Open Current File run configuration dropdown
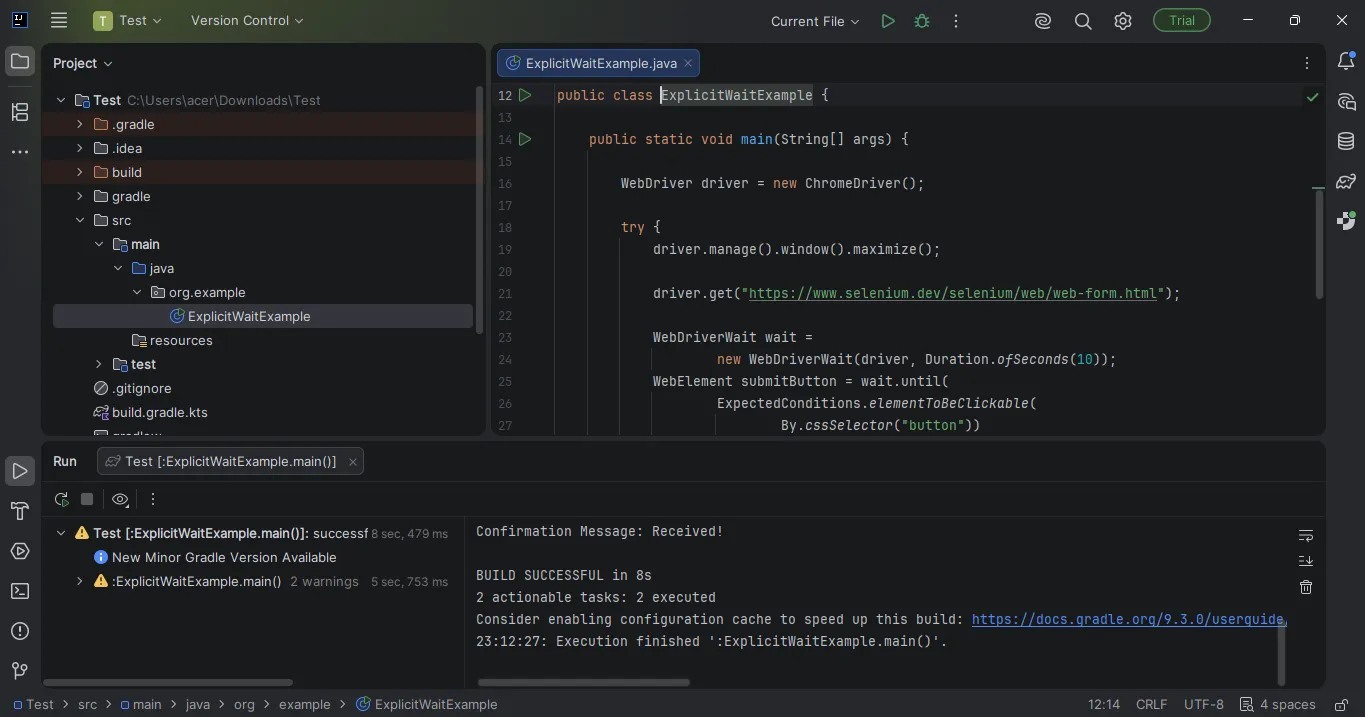The width and height of the screenshot is (1365, 717). (815, 21)
